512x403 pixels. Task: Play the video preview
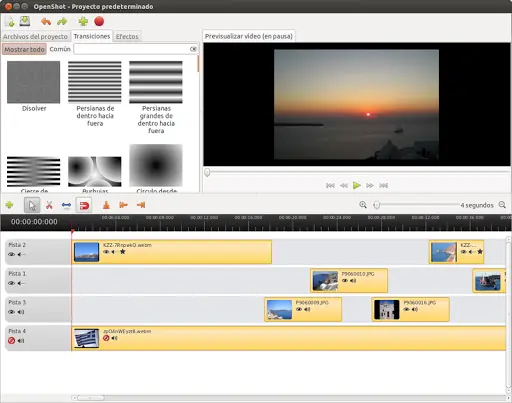(x=357, y=185)
